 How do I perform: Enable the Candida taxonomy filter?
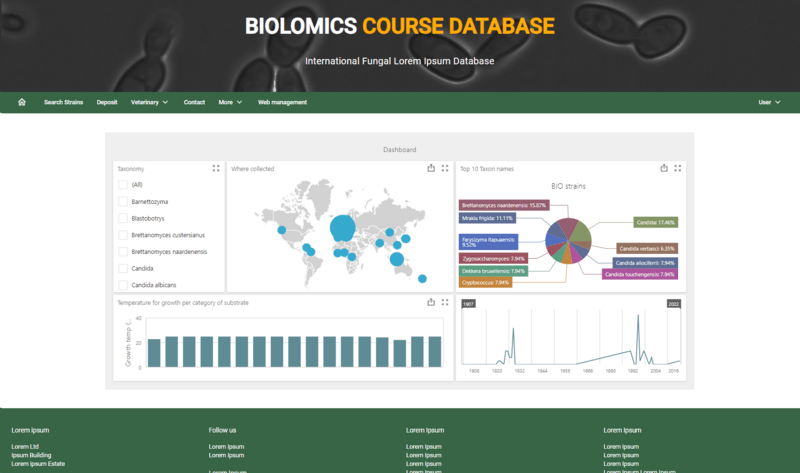(x=123, y=268)
